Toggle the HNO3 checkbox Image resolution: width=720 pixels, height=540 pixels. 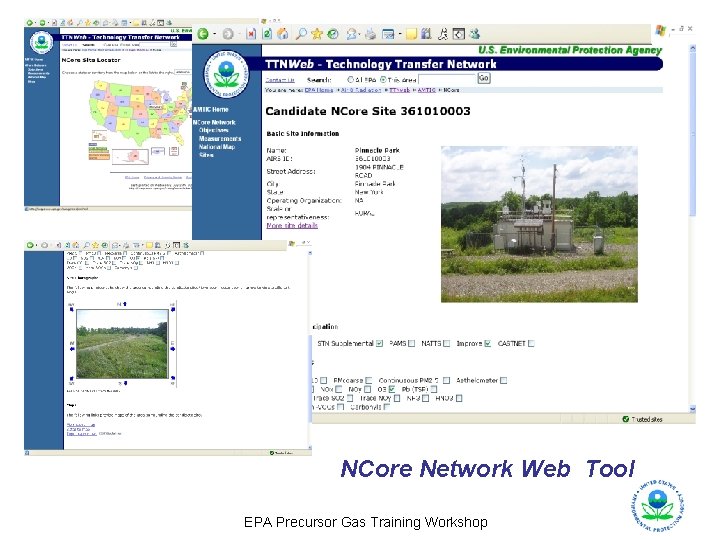click(459, 398)
